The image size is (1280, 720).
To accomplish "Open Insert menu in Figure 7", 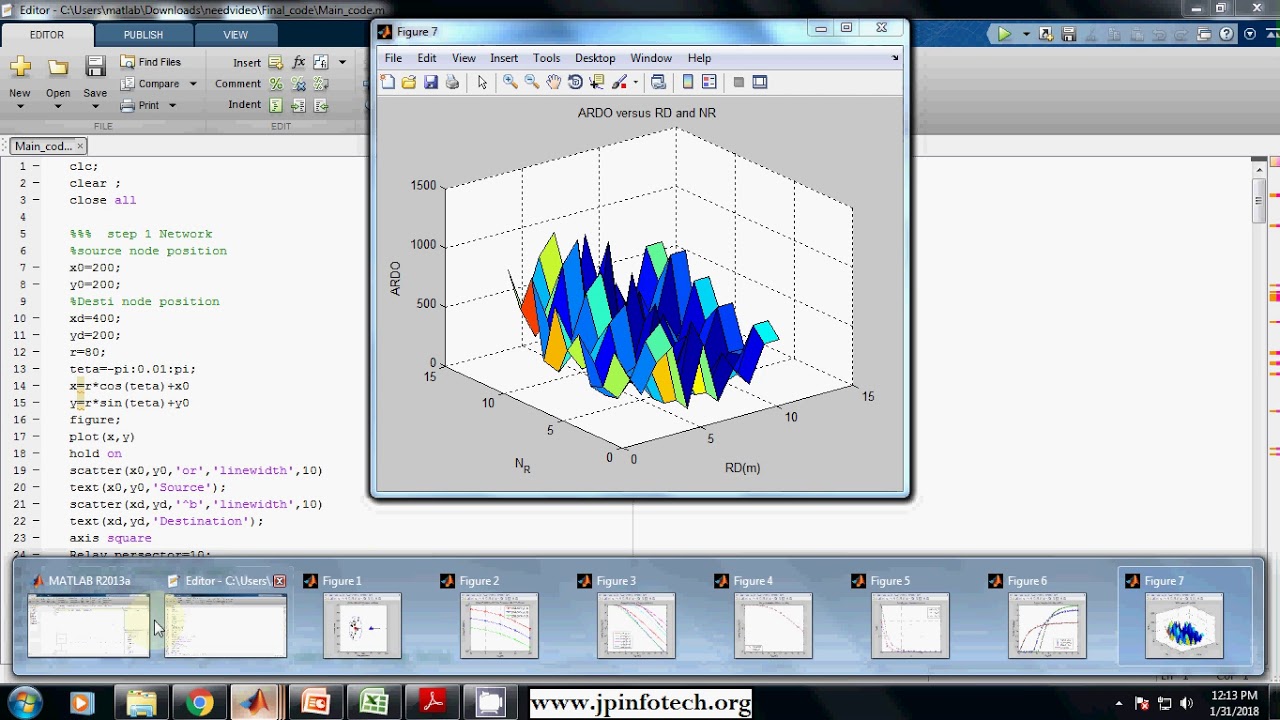I will 504,58.
